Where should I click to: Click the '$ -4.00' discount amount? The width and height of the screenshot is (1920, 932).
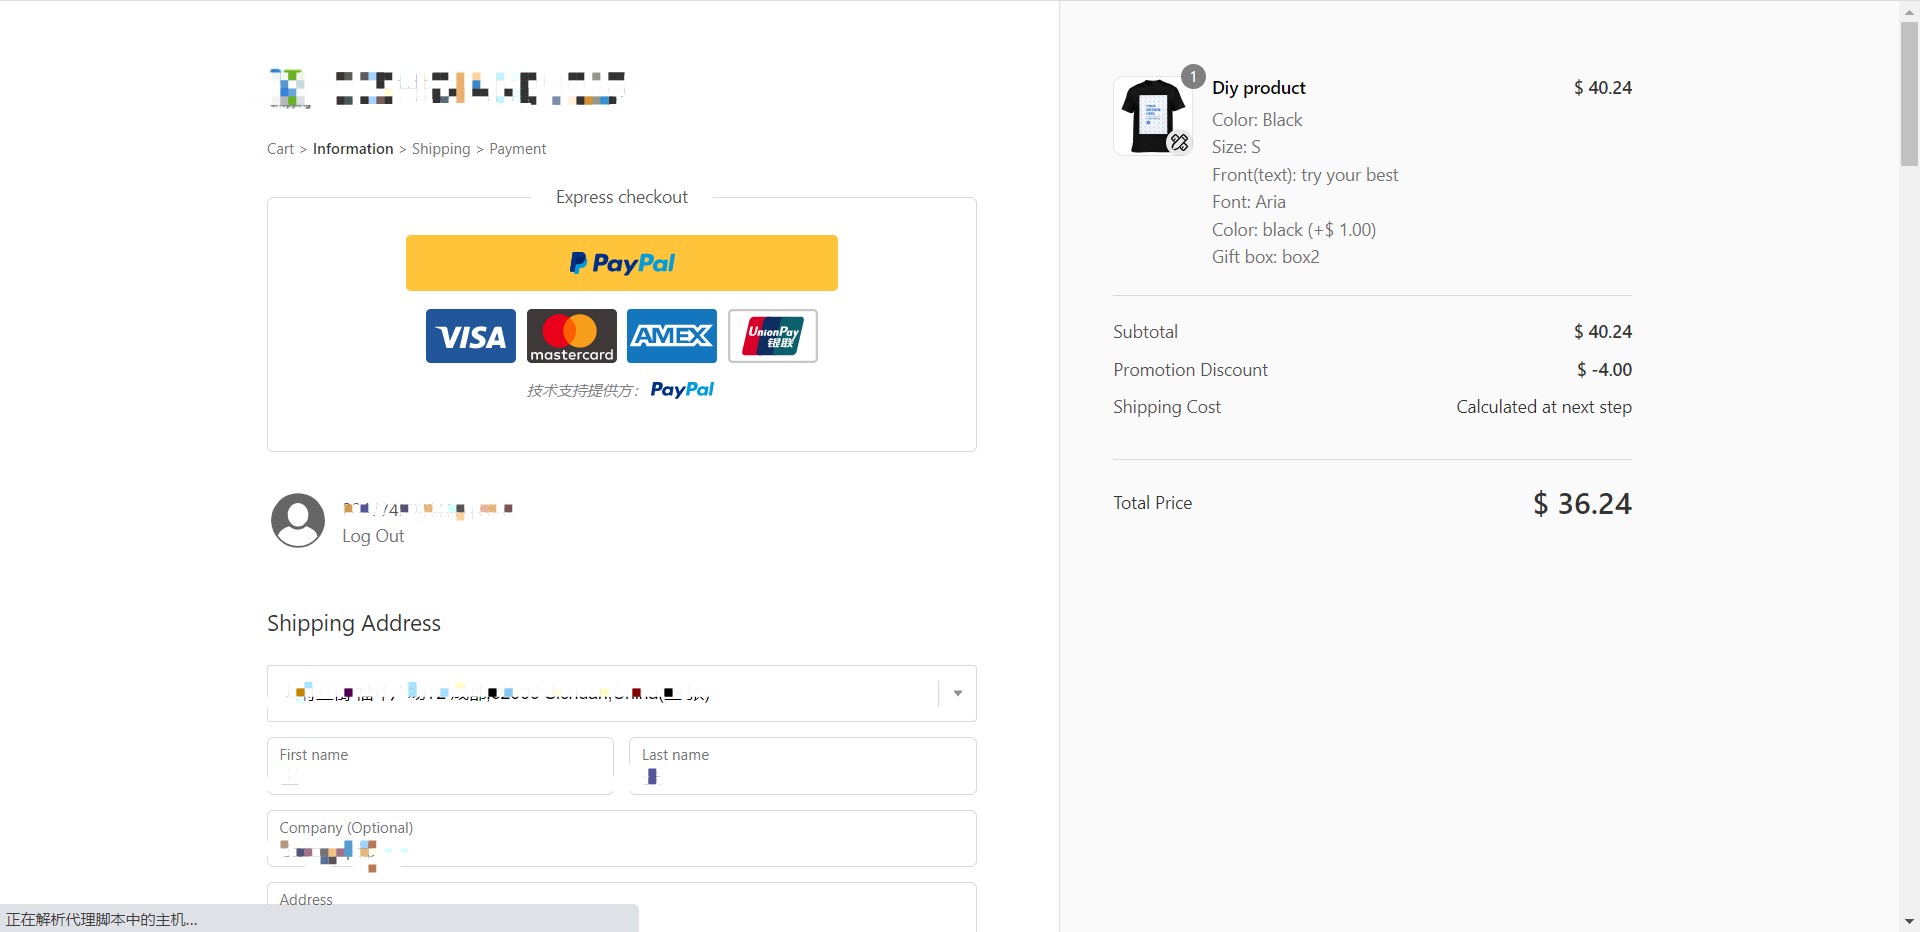tap(1604, 370)
